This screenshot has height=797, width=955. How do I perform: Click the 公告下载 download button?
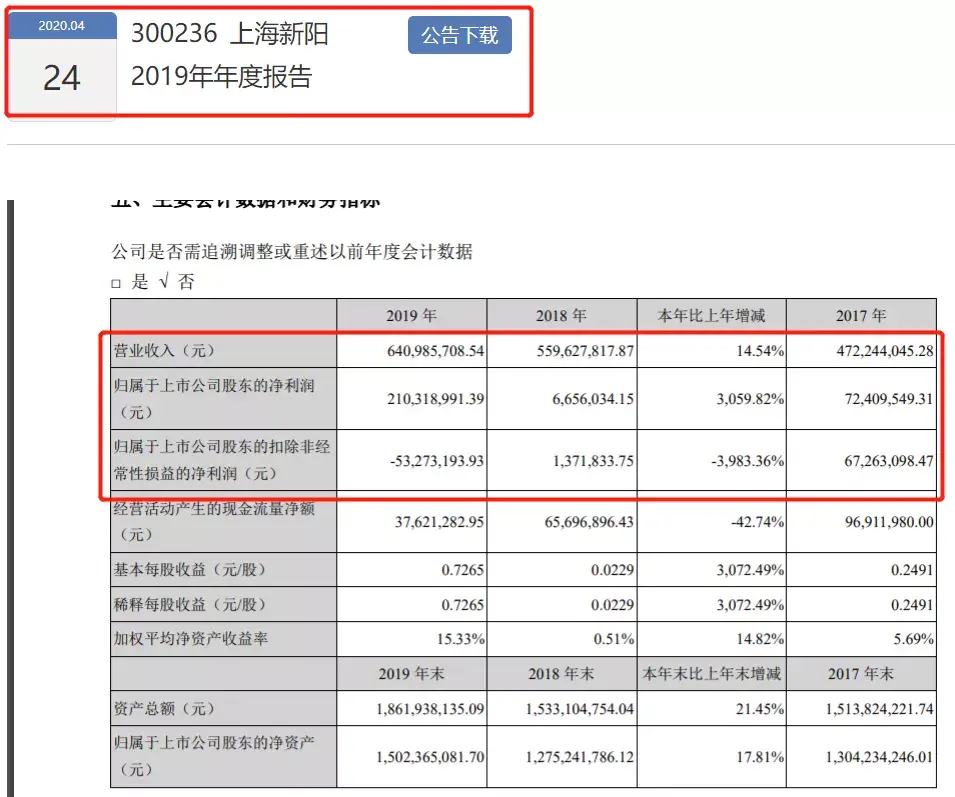tap(460, 35)
